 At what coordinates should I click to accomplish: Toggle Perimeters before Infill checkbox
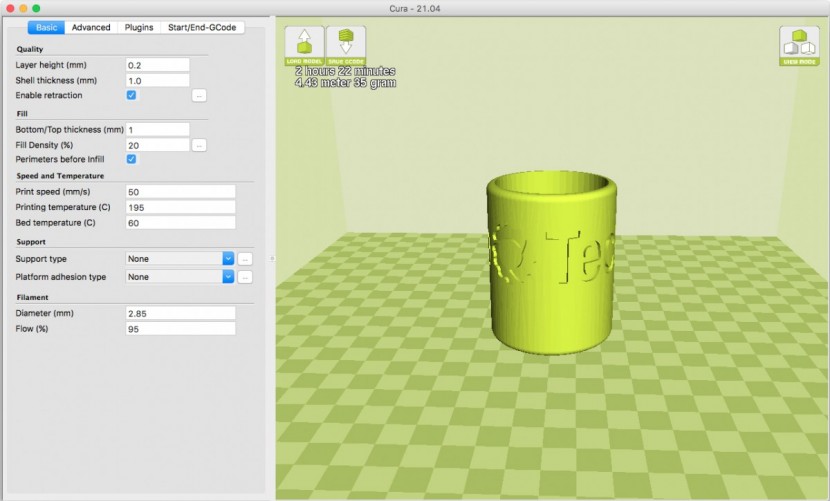131,159
